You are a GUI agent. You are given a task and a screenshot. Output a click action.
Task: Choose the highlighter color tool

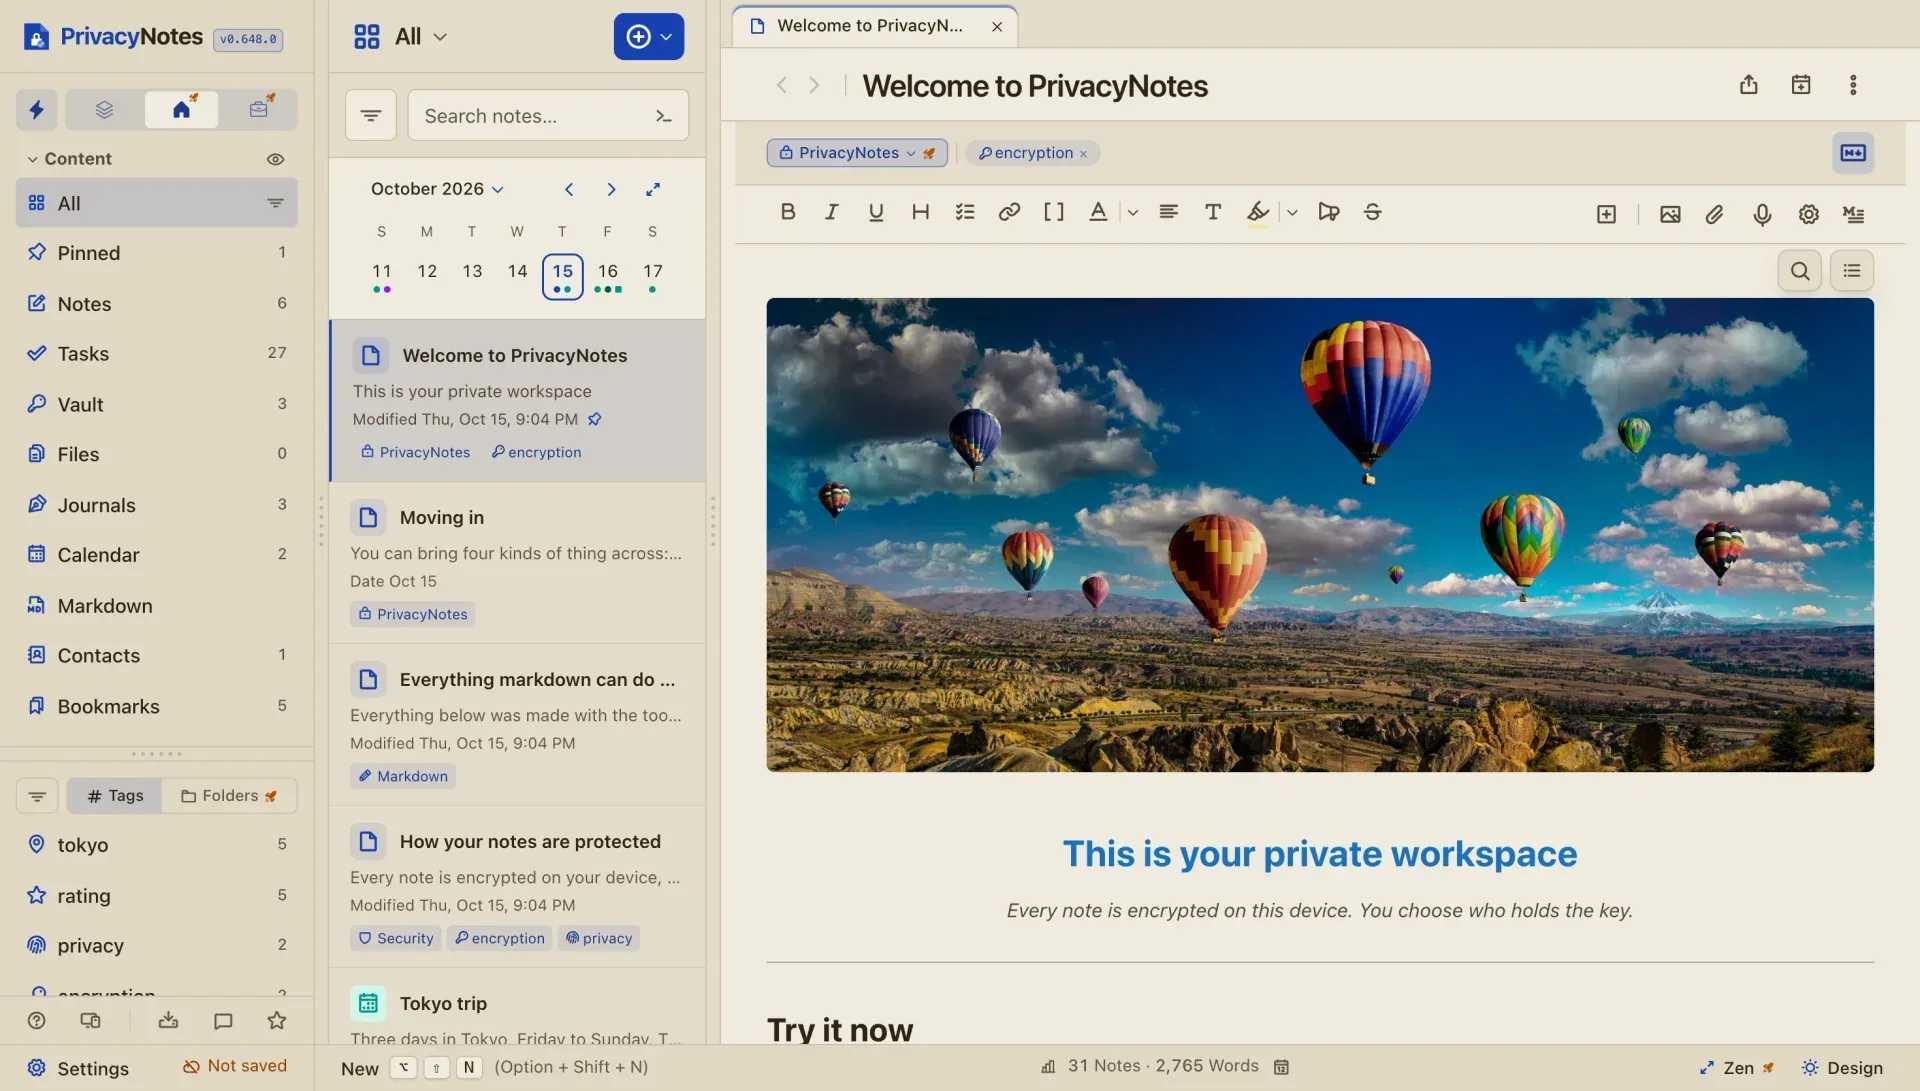[x=1258, y=212]
